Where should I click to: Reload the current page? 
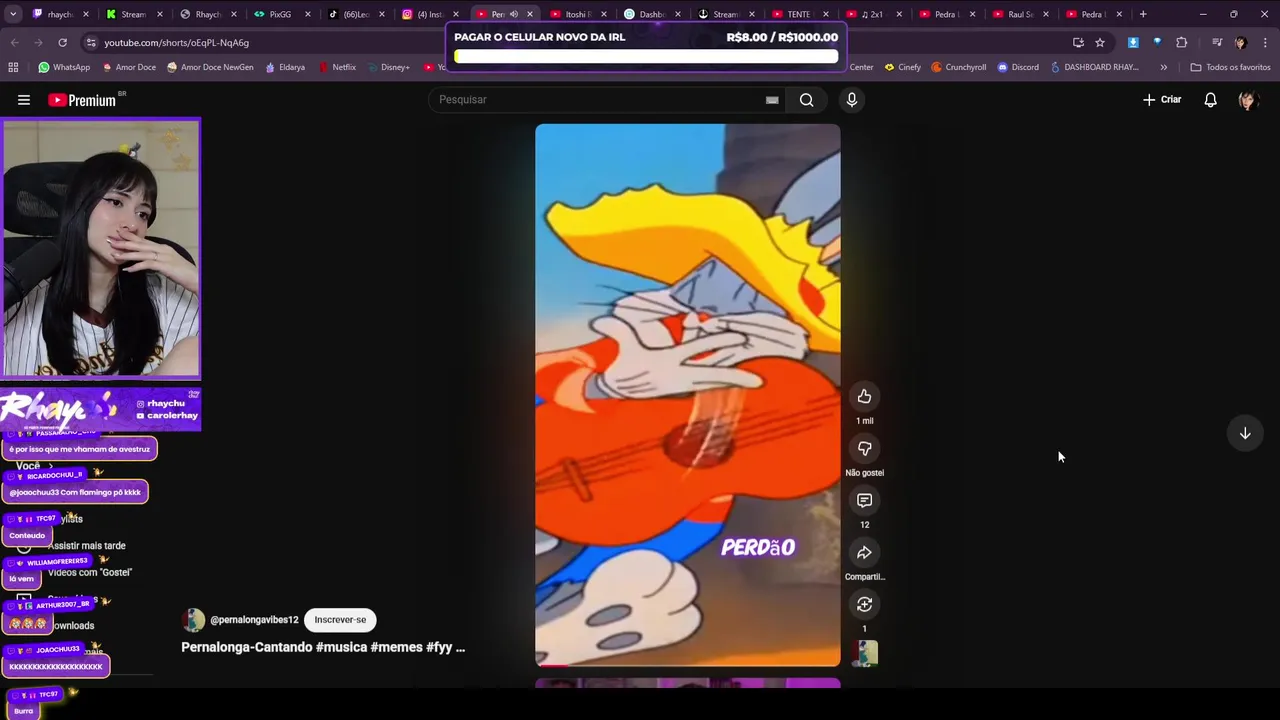(x=62, y=43)
